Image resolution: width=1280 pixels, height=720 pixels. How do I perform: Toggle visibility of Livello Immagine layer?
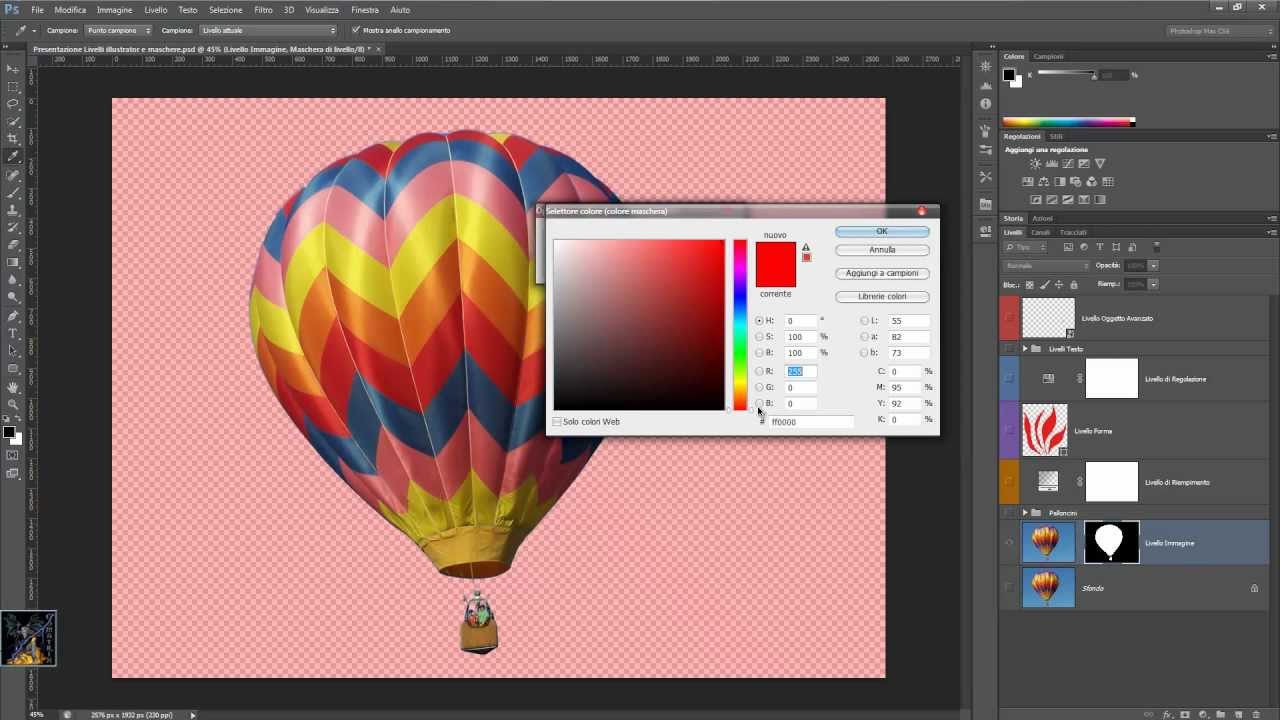1009,543
